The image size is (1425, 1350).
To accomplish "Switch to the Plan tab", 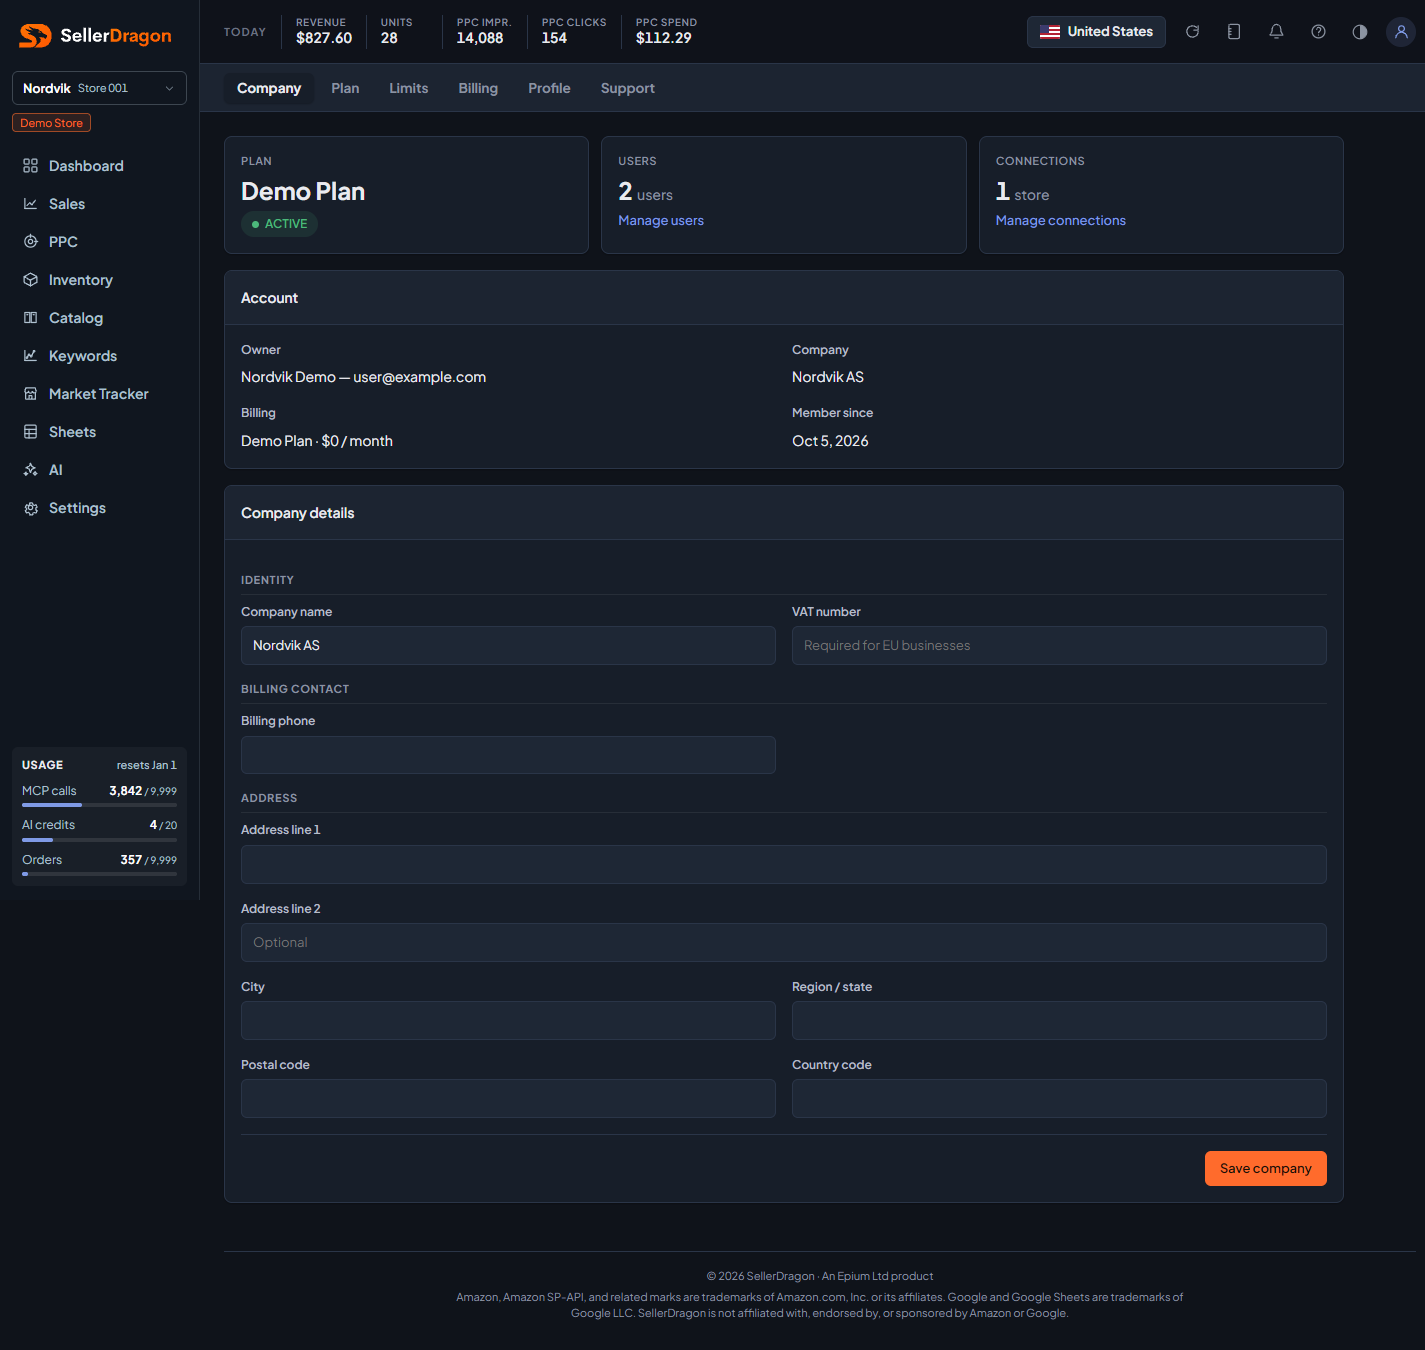I will (345, 88).
